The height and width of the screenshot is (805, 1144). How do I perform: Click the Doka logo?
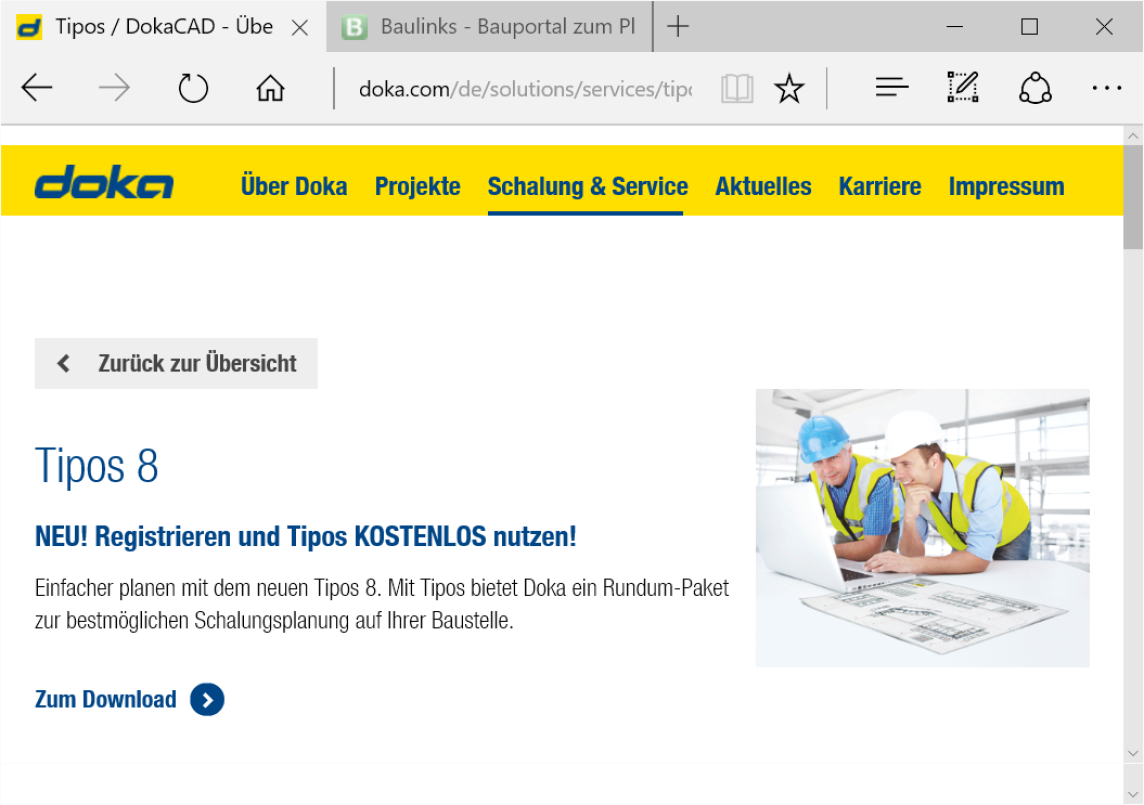[104, 182]
